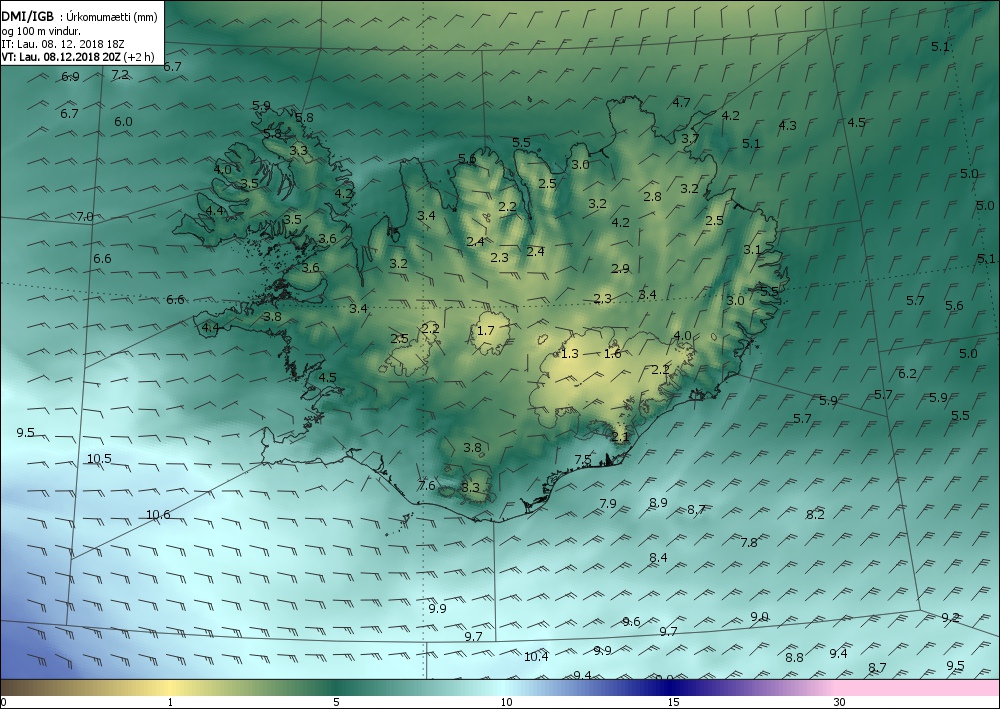Click the 8.9 value over the sea
The width and height of the screenshot is (1000, 709).
coord(658,502)
